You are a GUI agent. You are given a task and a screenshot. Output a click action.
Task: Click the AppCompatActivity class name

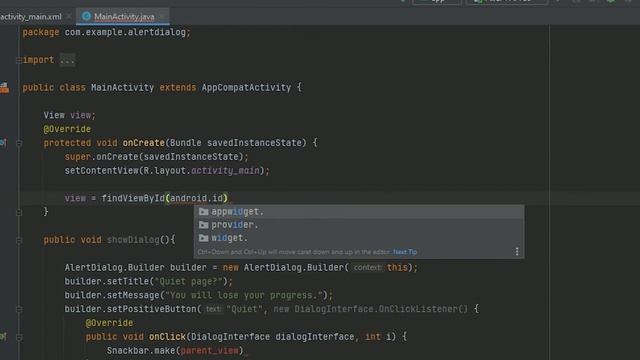pyautogui.click(x=246, y=88)
